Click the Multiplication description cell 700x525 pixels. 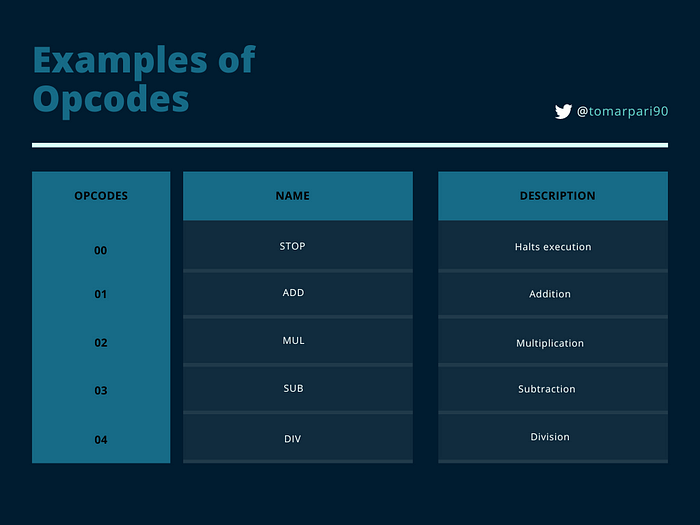pyautogui.click(x=553, y=341)
